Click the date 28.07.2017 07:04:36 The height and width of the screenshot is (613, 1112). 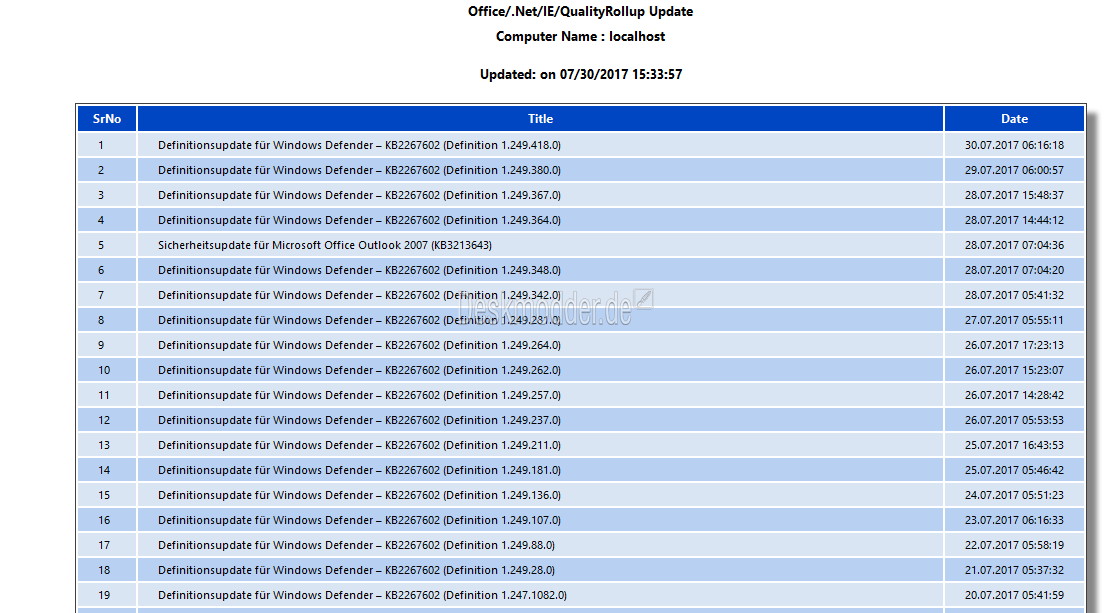click(1014, 245)
